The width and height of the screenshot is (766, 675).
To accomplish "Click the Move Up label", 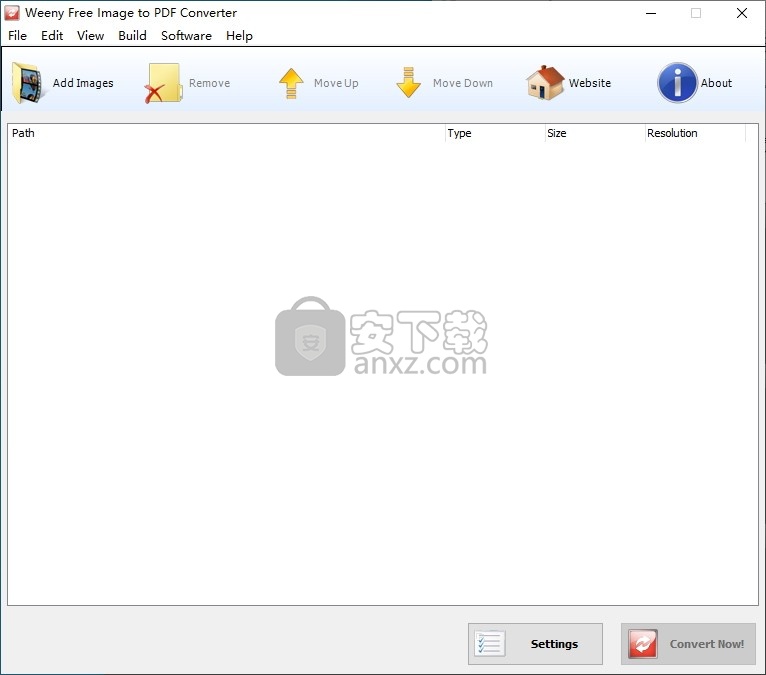I will pyautogui.click(x=336, y=83).
